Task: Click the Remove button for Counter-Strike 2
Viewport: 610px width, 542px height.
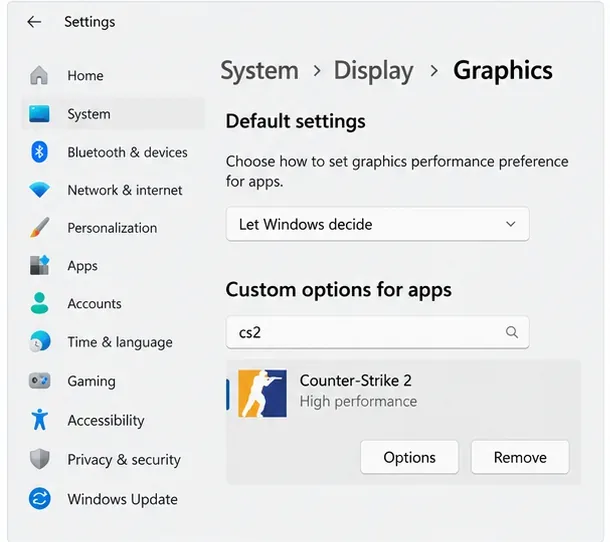Action: (x=520, y=457)
